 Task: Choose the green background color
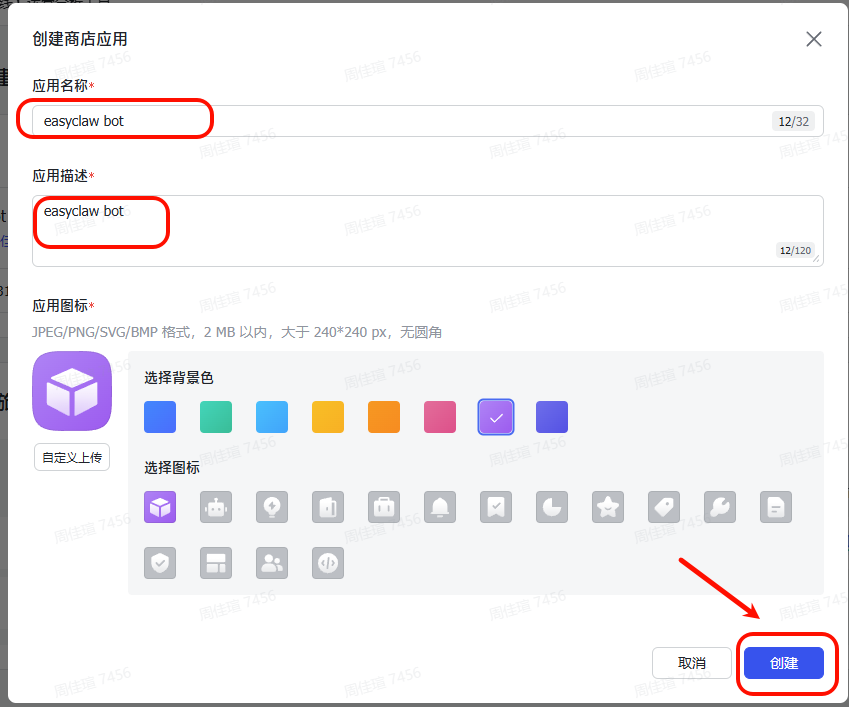click(216, 417)
